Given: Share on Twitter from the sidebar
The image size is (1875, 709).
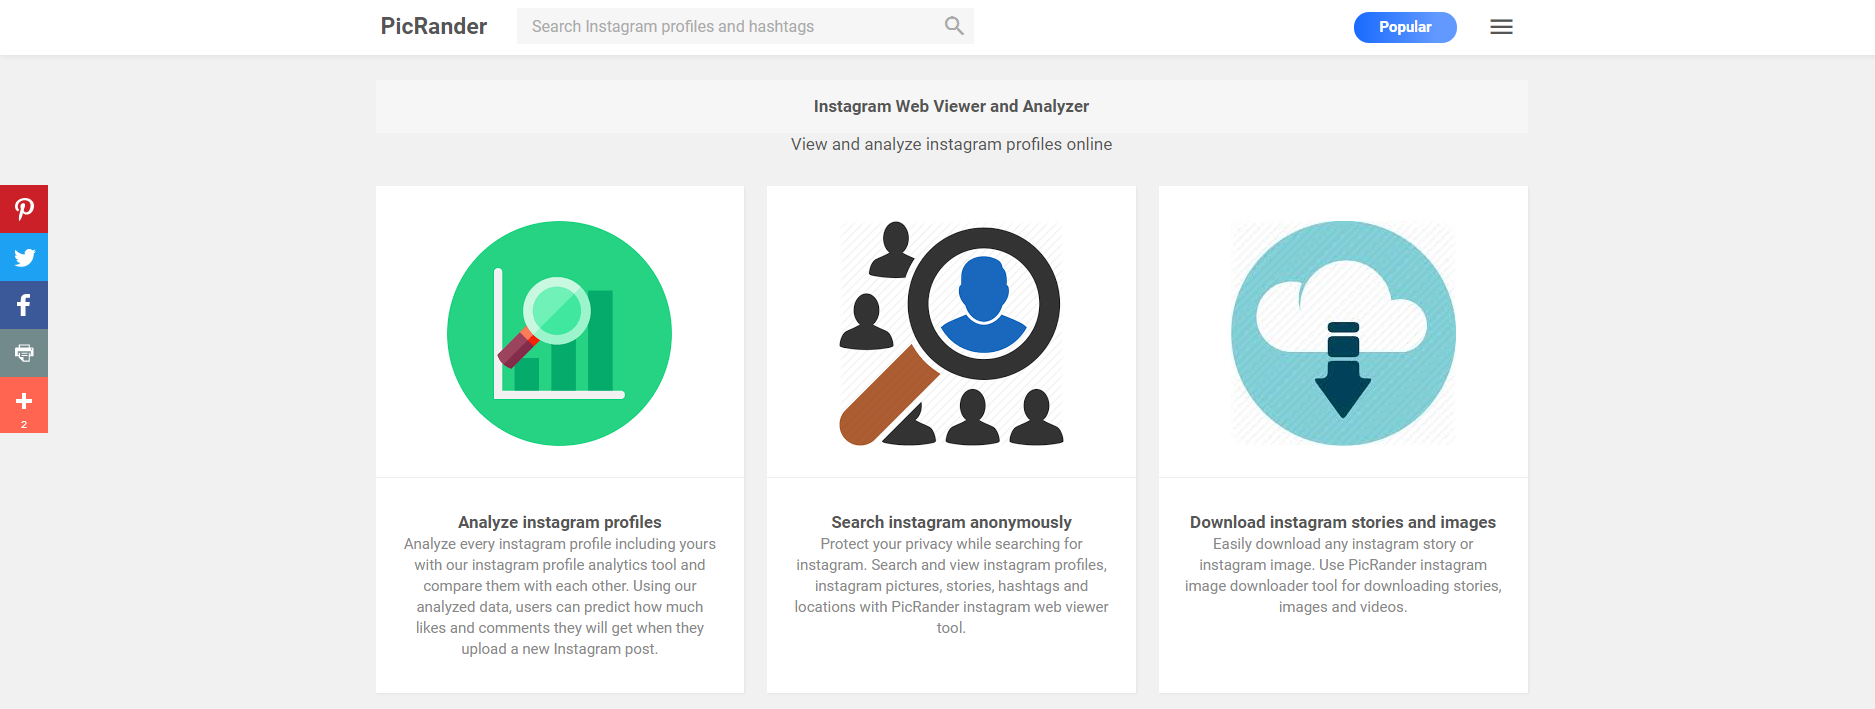Looking at the screenshot, I should 24,257.
